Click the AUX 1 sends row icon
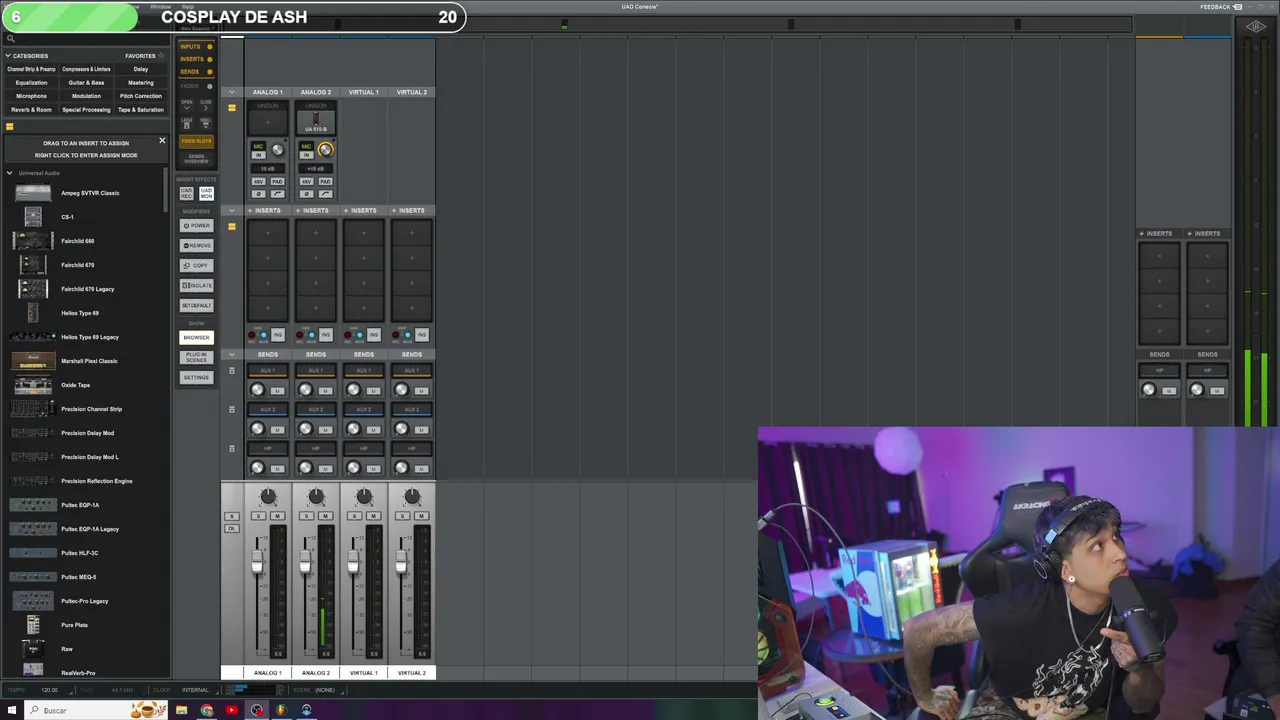 point(232,371)
